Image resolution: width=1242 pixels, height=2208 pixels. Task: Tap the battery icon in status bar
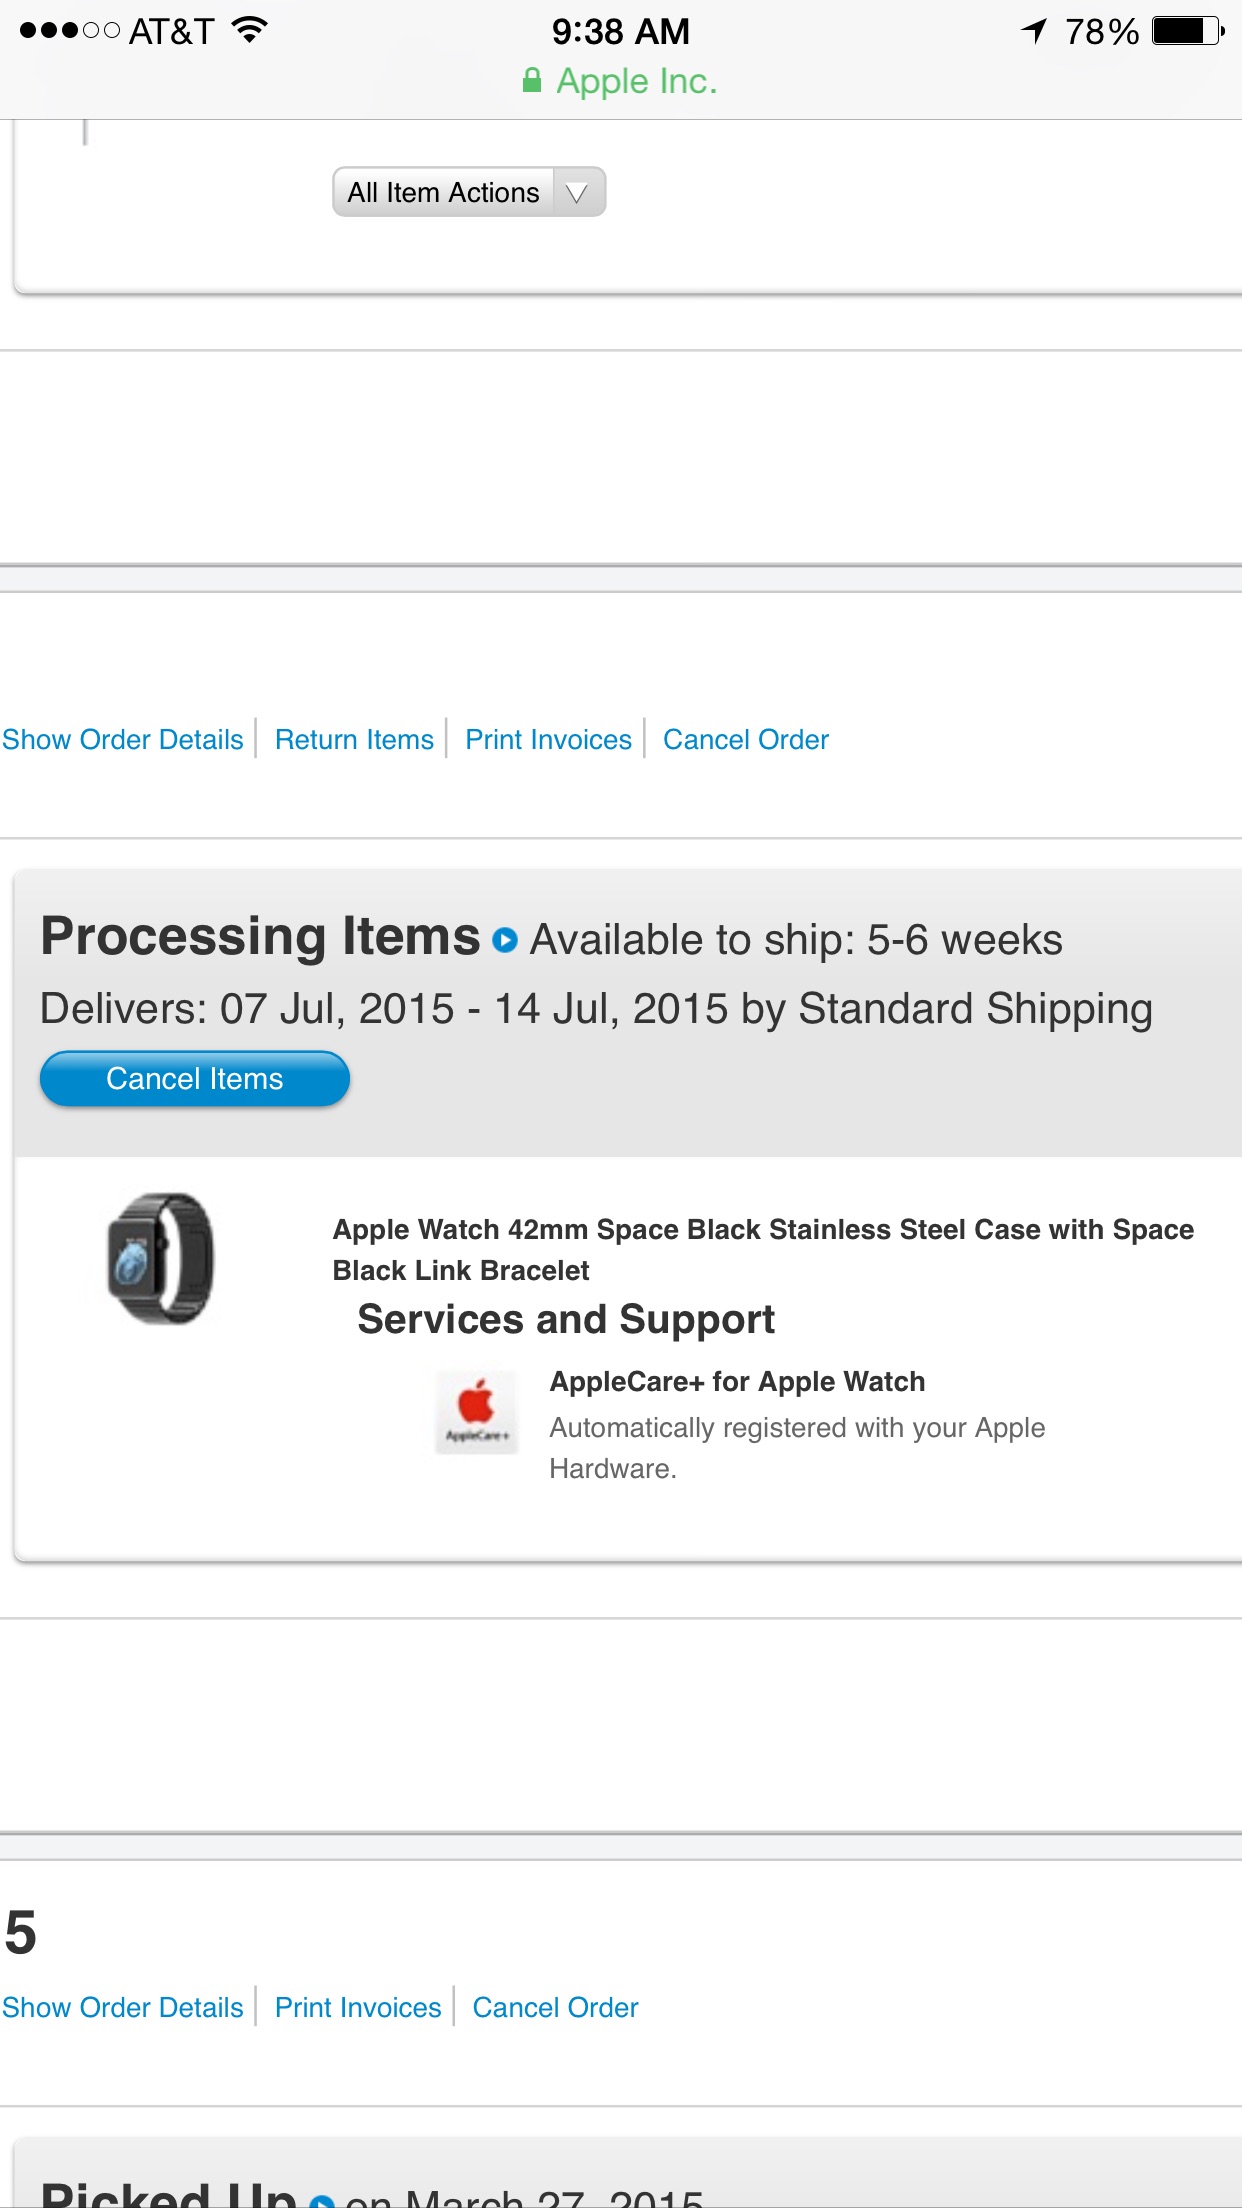[1187, 31]
